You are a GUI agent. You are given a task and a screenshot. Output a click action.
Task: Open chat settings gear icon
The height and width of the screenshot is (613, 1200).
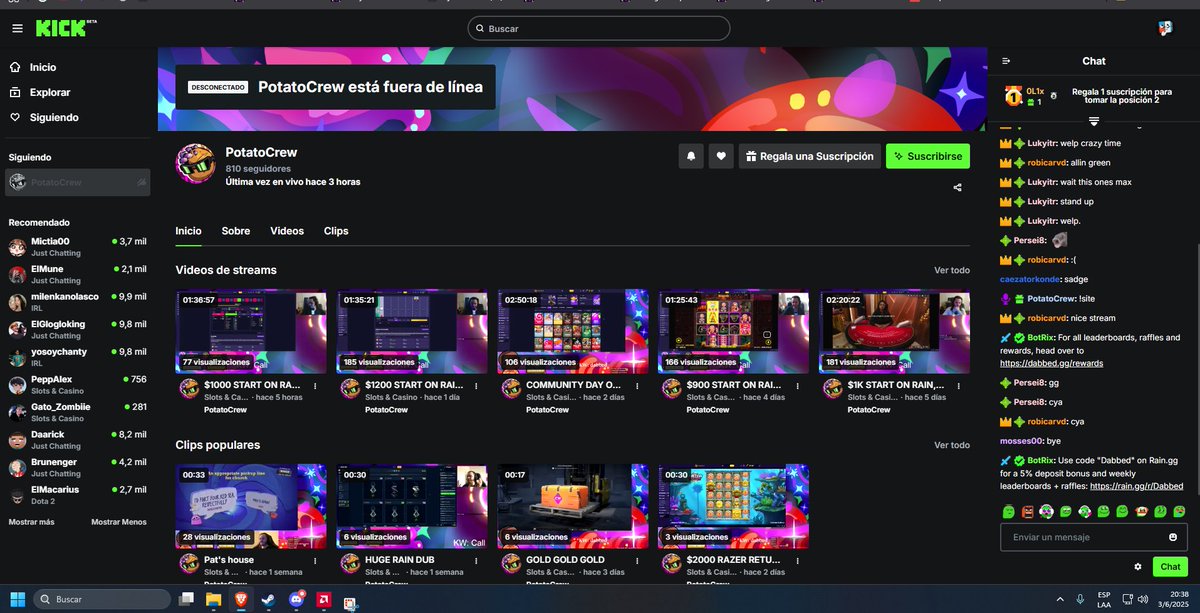(x=1138, y=567)
